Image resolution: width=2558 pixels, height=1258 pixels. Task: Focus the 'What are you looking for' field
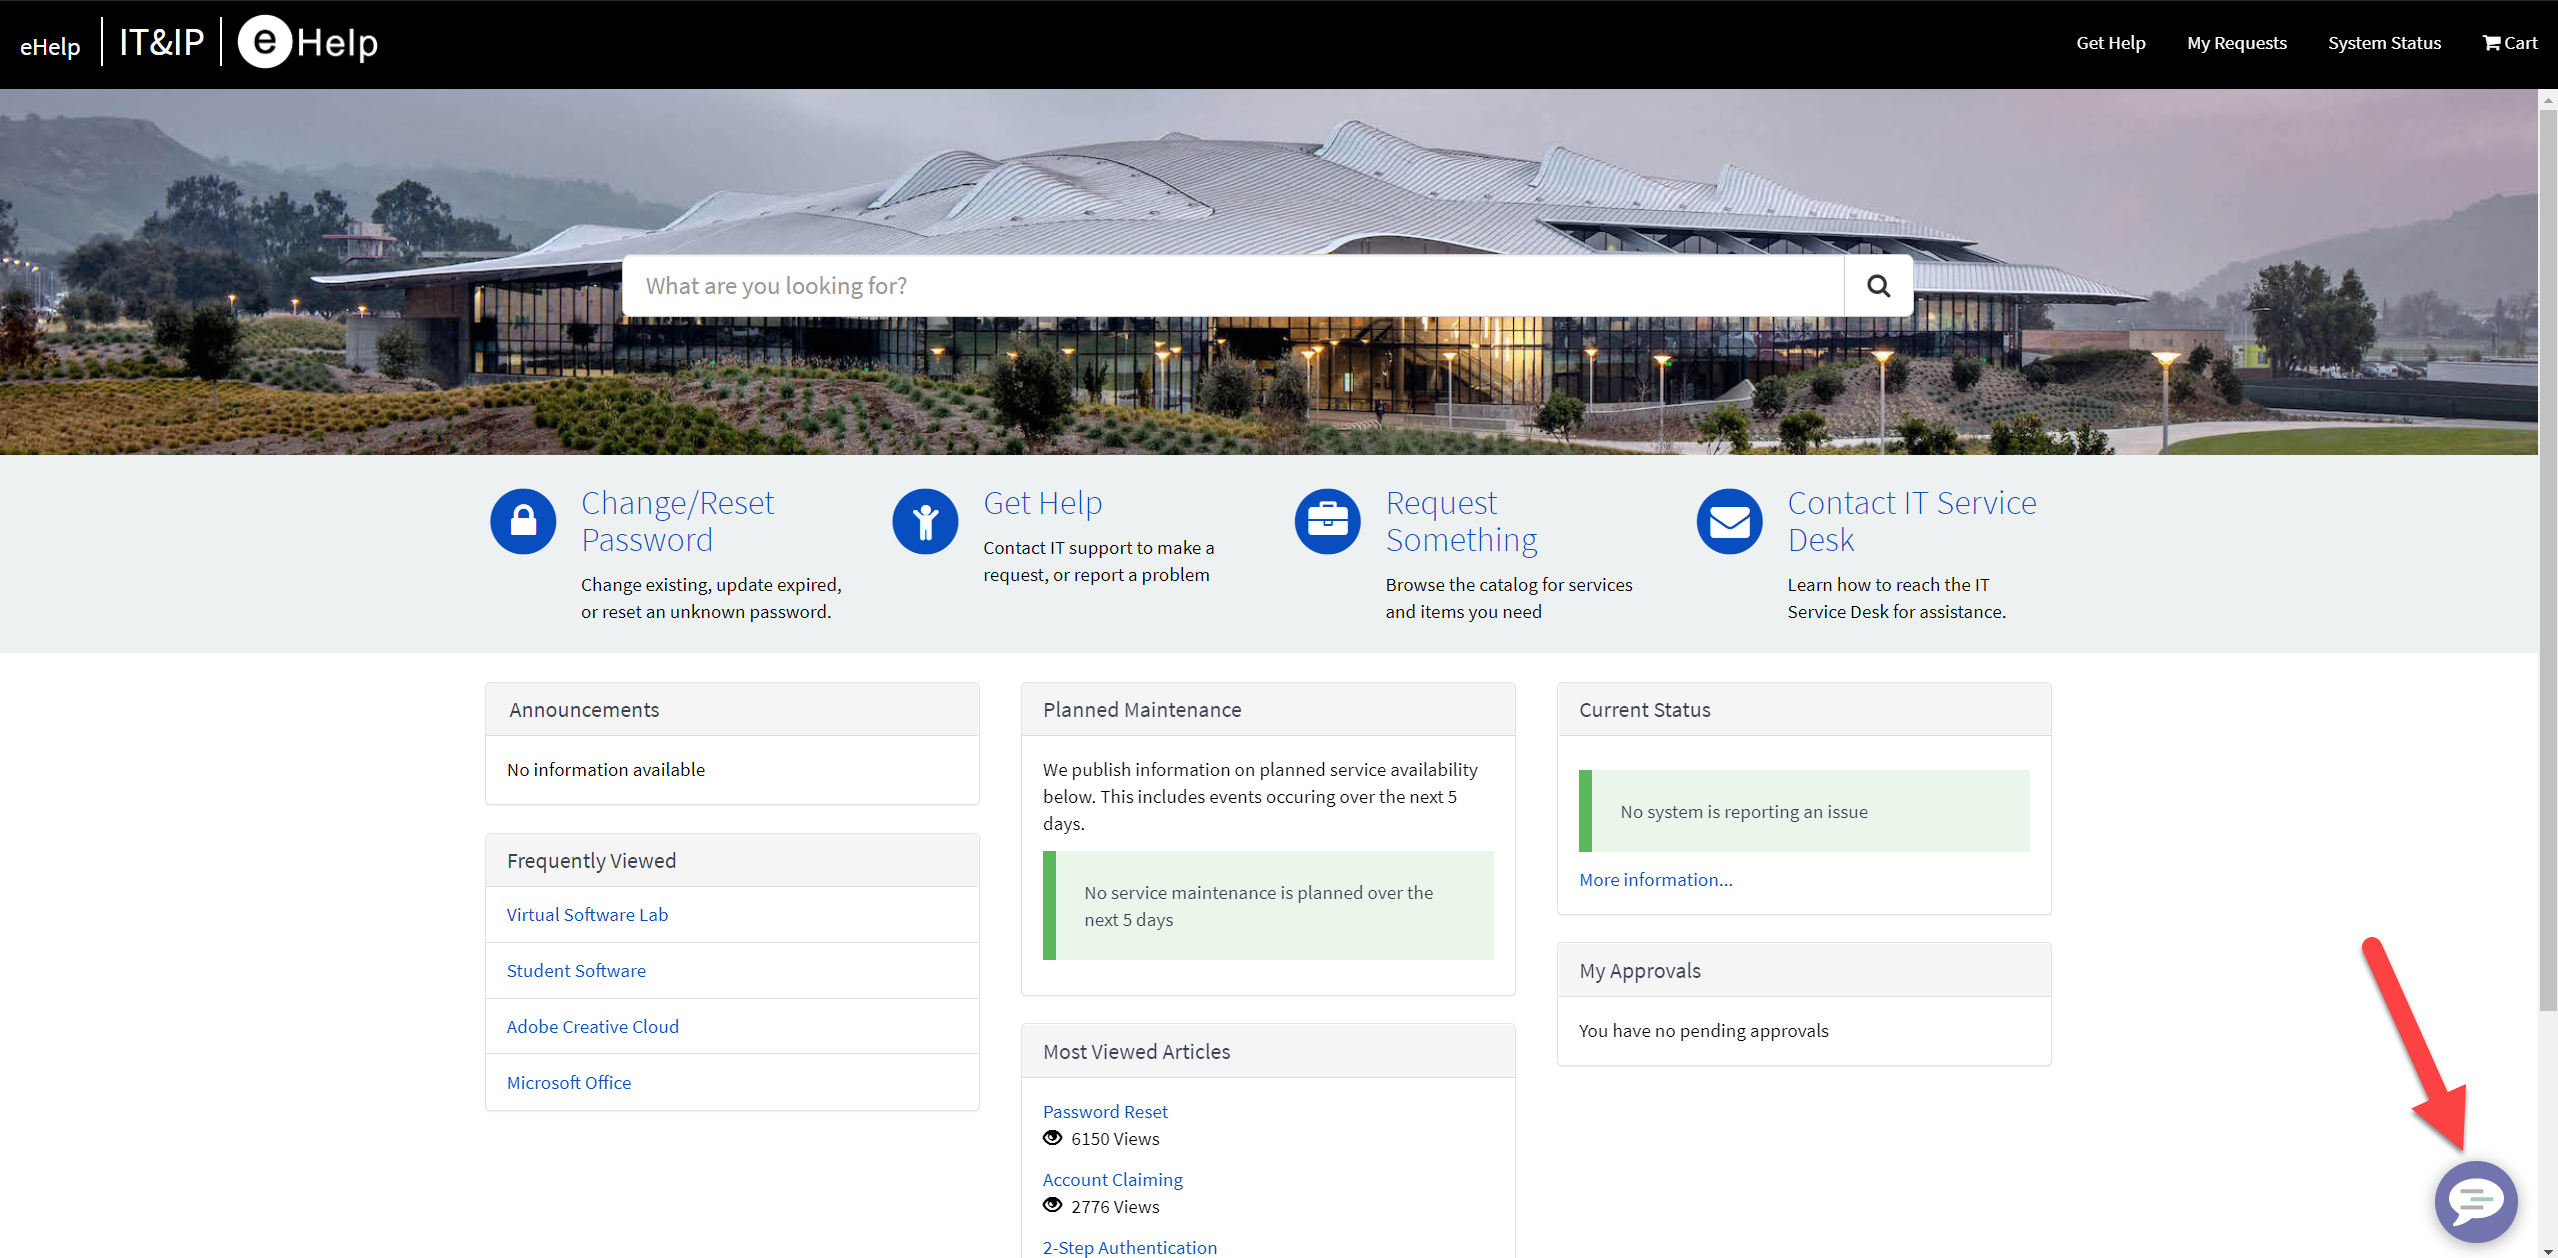[x=1232, y=286]
